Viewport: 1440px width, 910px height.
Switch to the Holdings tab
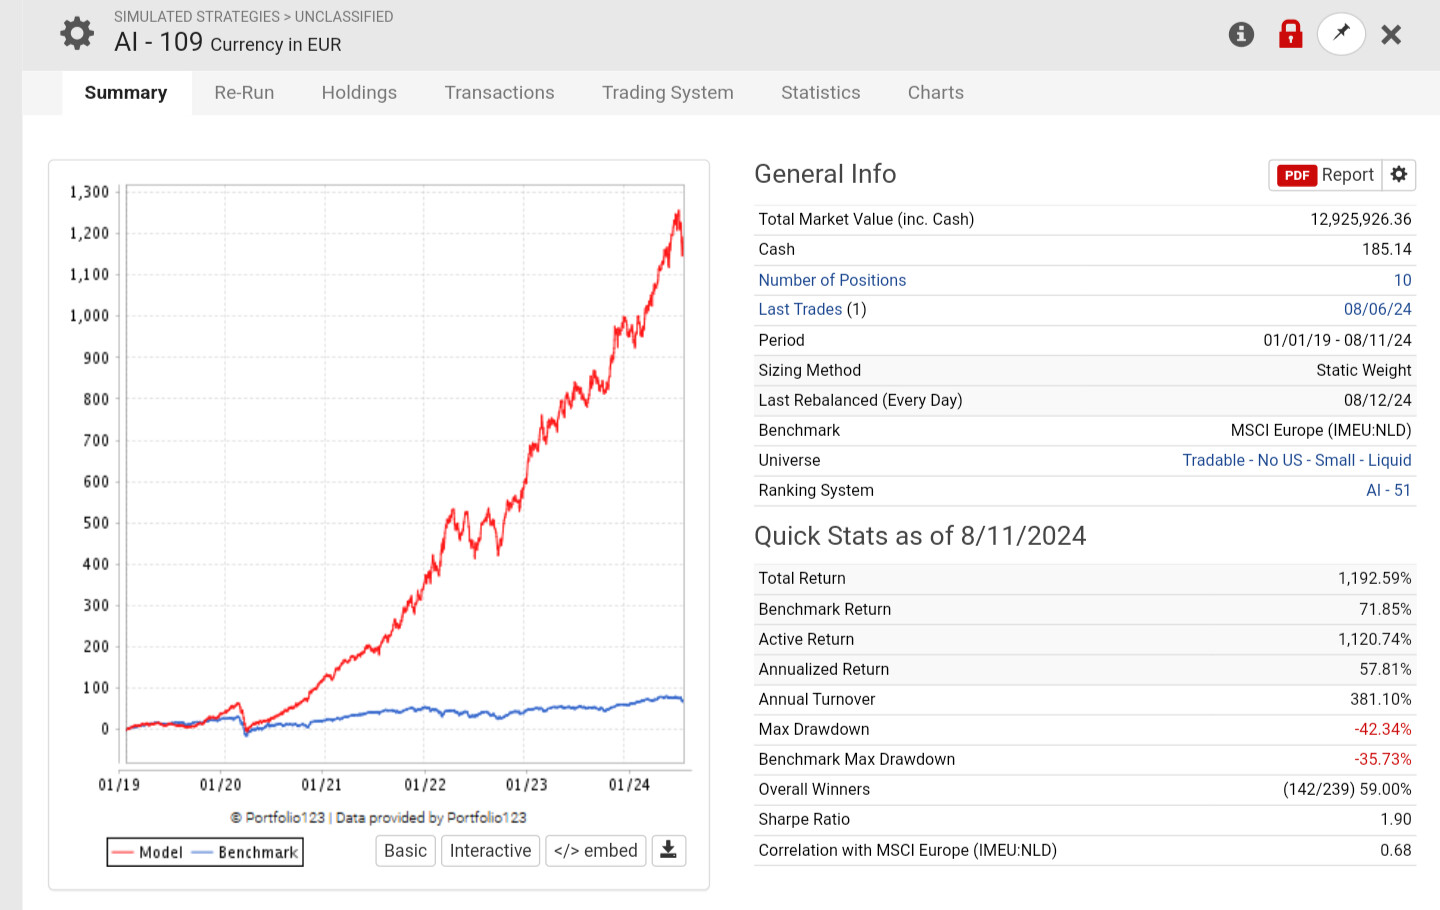point(359,93)
